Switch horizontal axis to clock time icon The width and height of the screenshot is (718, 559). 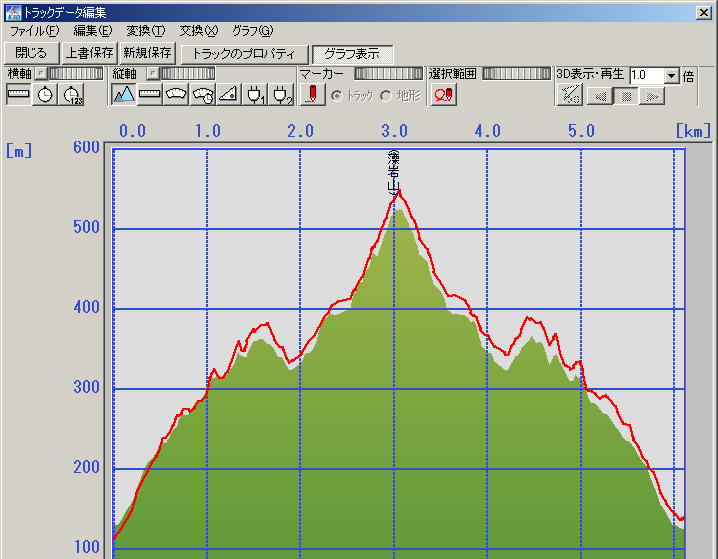coord(45,94)
